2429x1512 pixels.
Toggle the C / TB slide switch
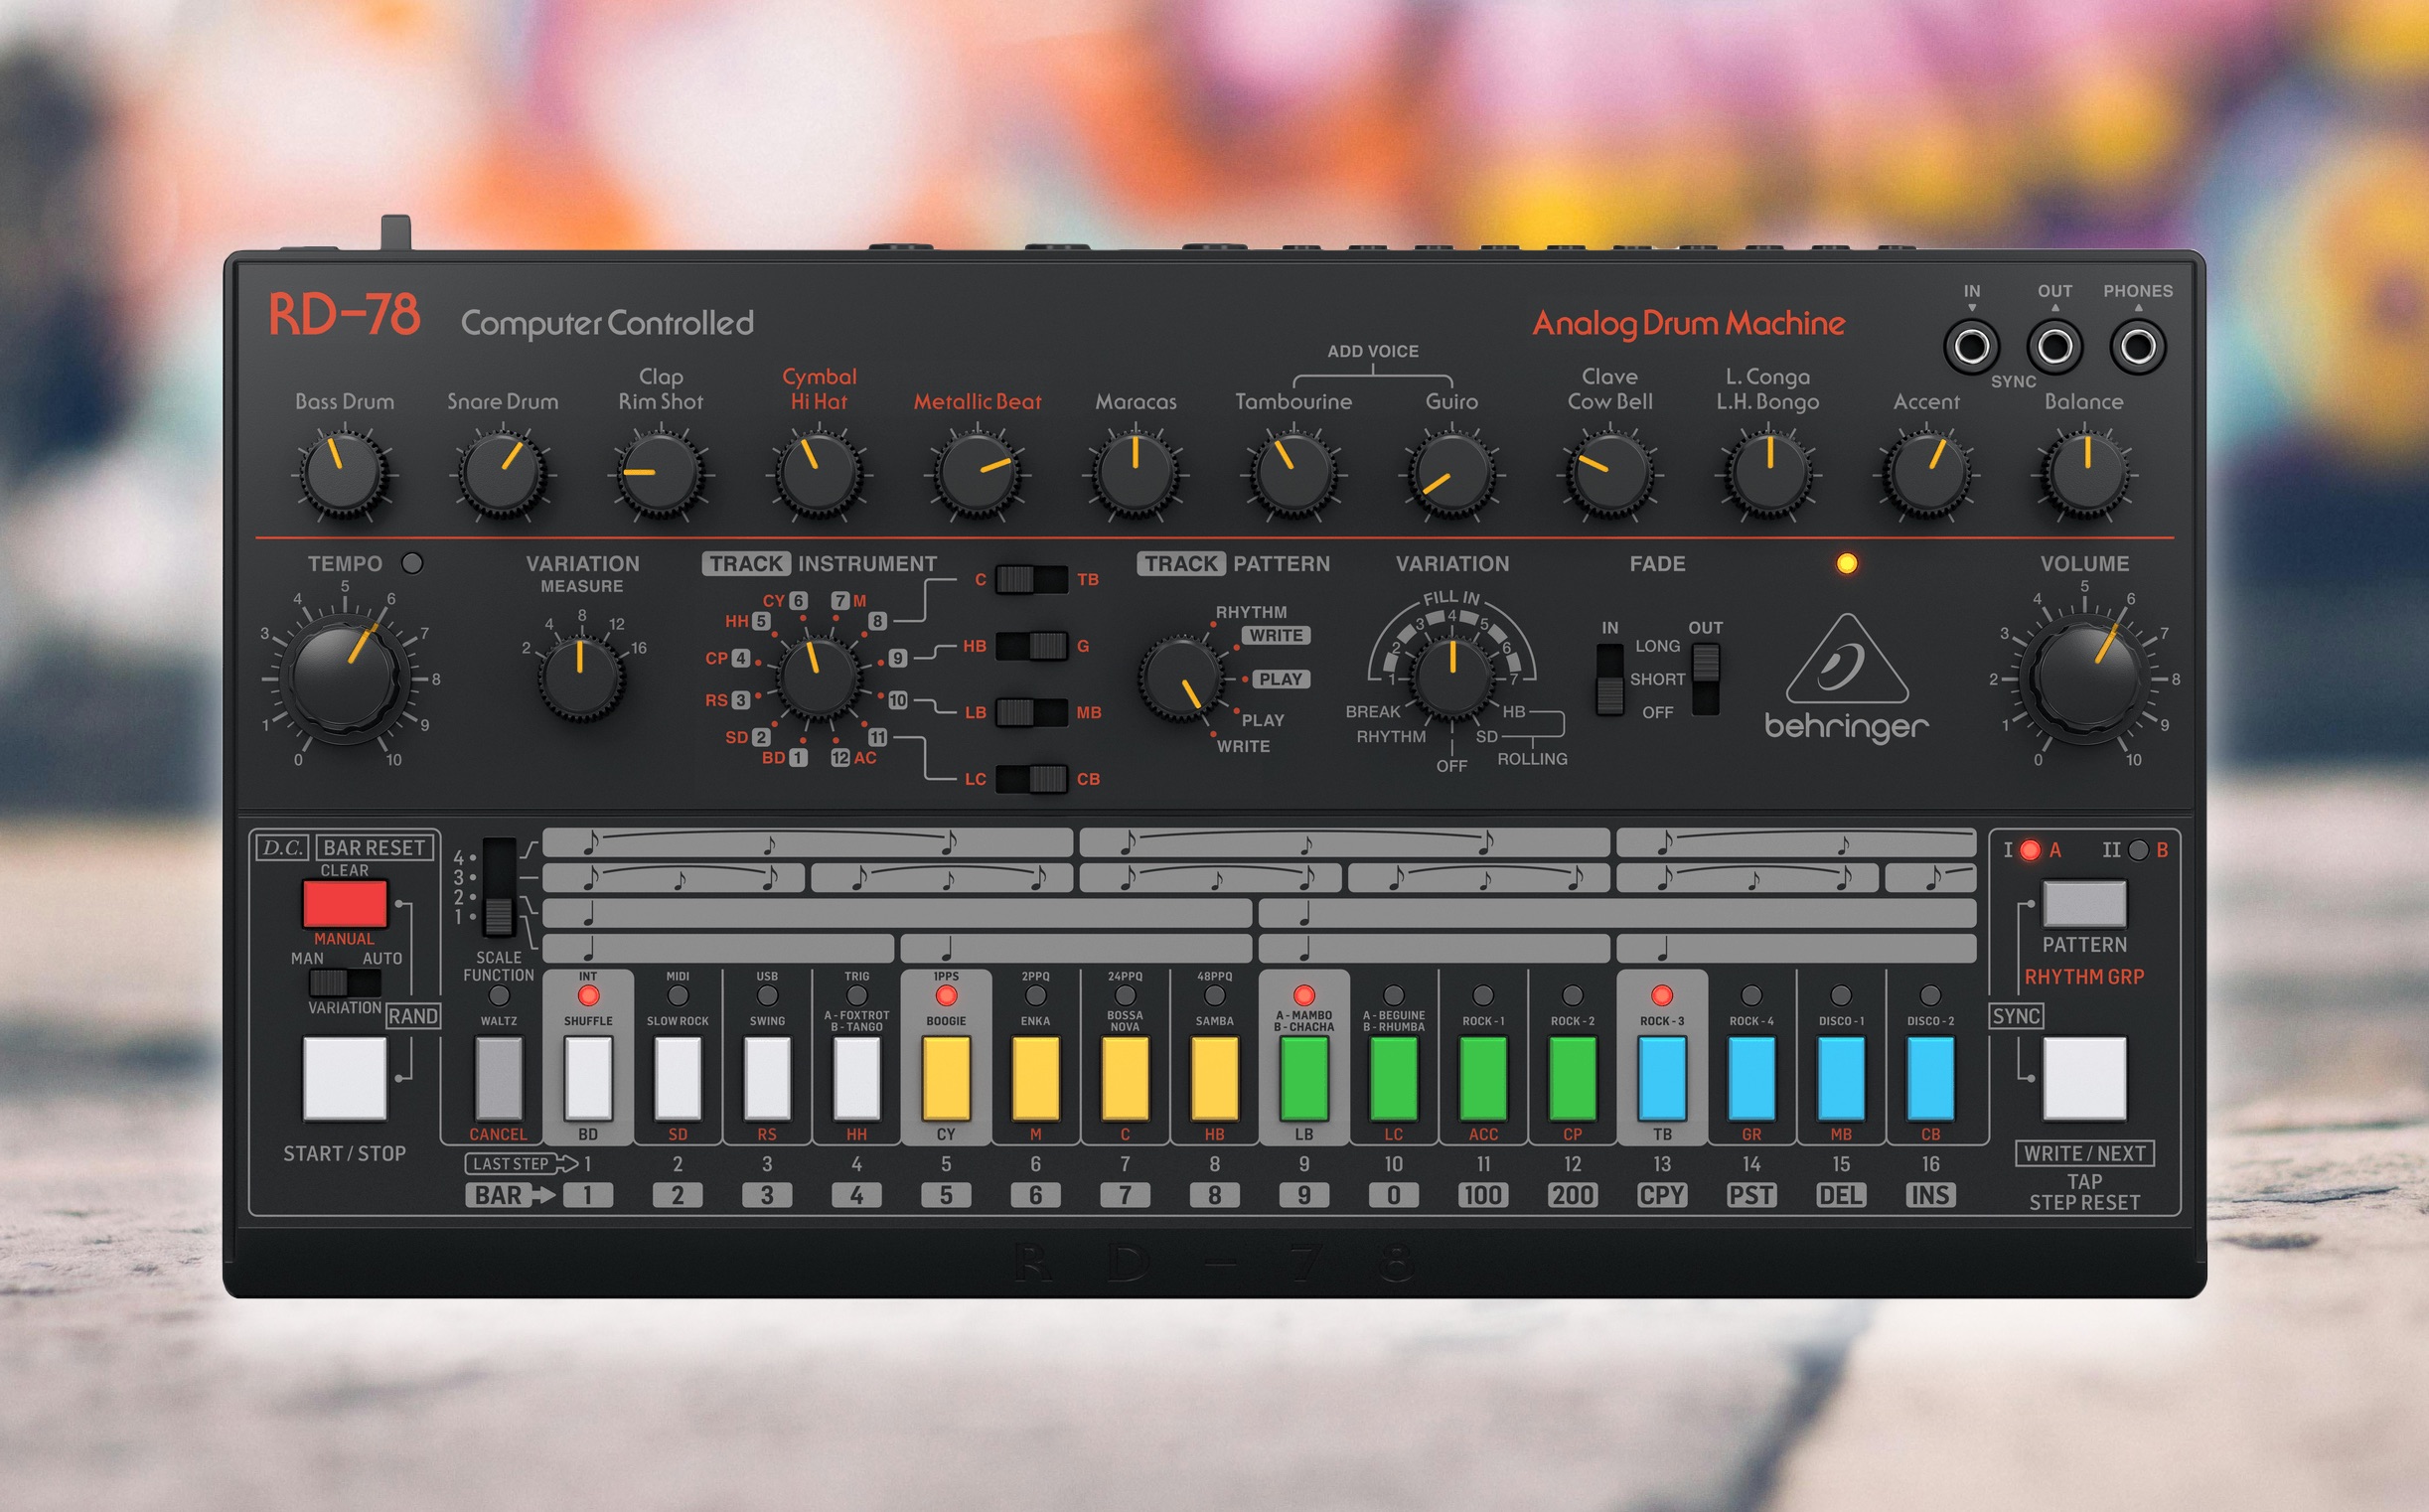coord(1031,579)
